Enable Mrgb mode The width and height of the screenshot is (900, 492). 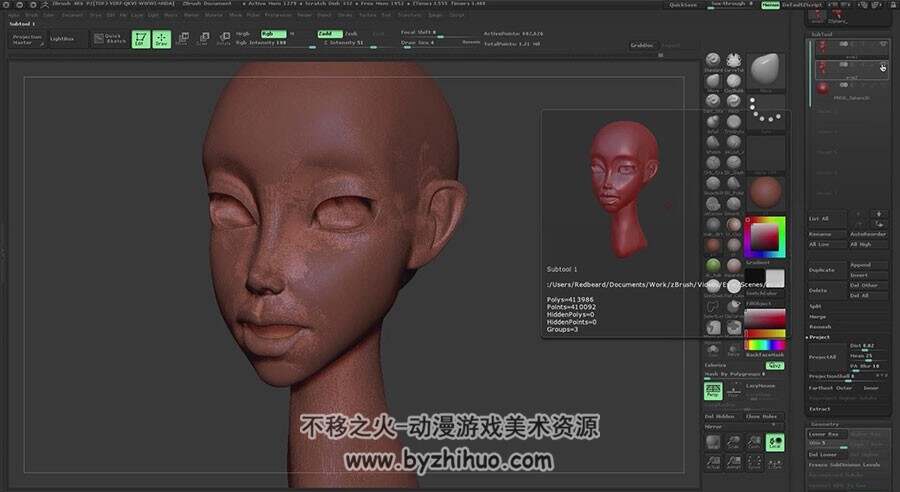point(243,34)
